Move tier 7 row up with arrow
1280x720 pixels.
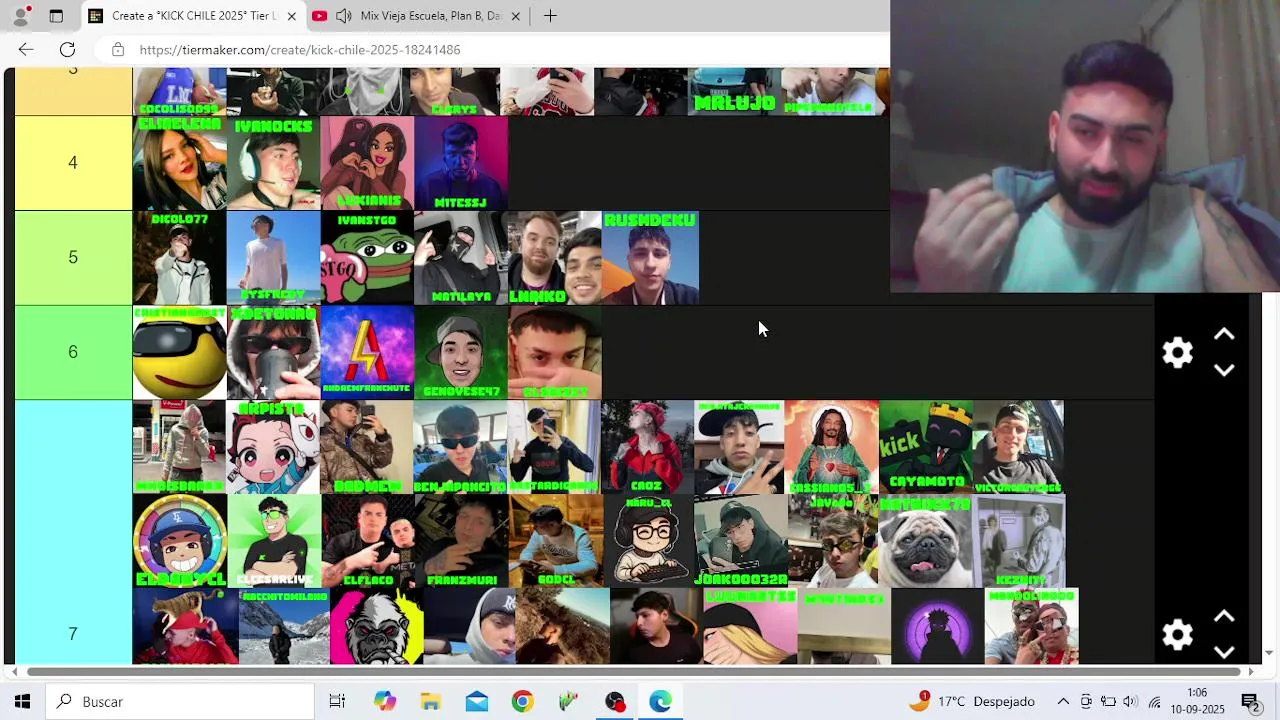point(1224,617)
